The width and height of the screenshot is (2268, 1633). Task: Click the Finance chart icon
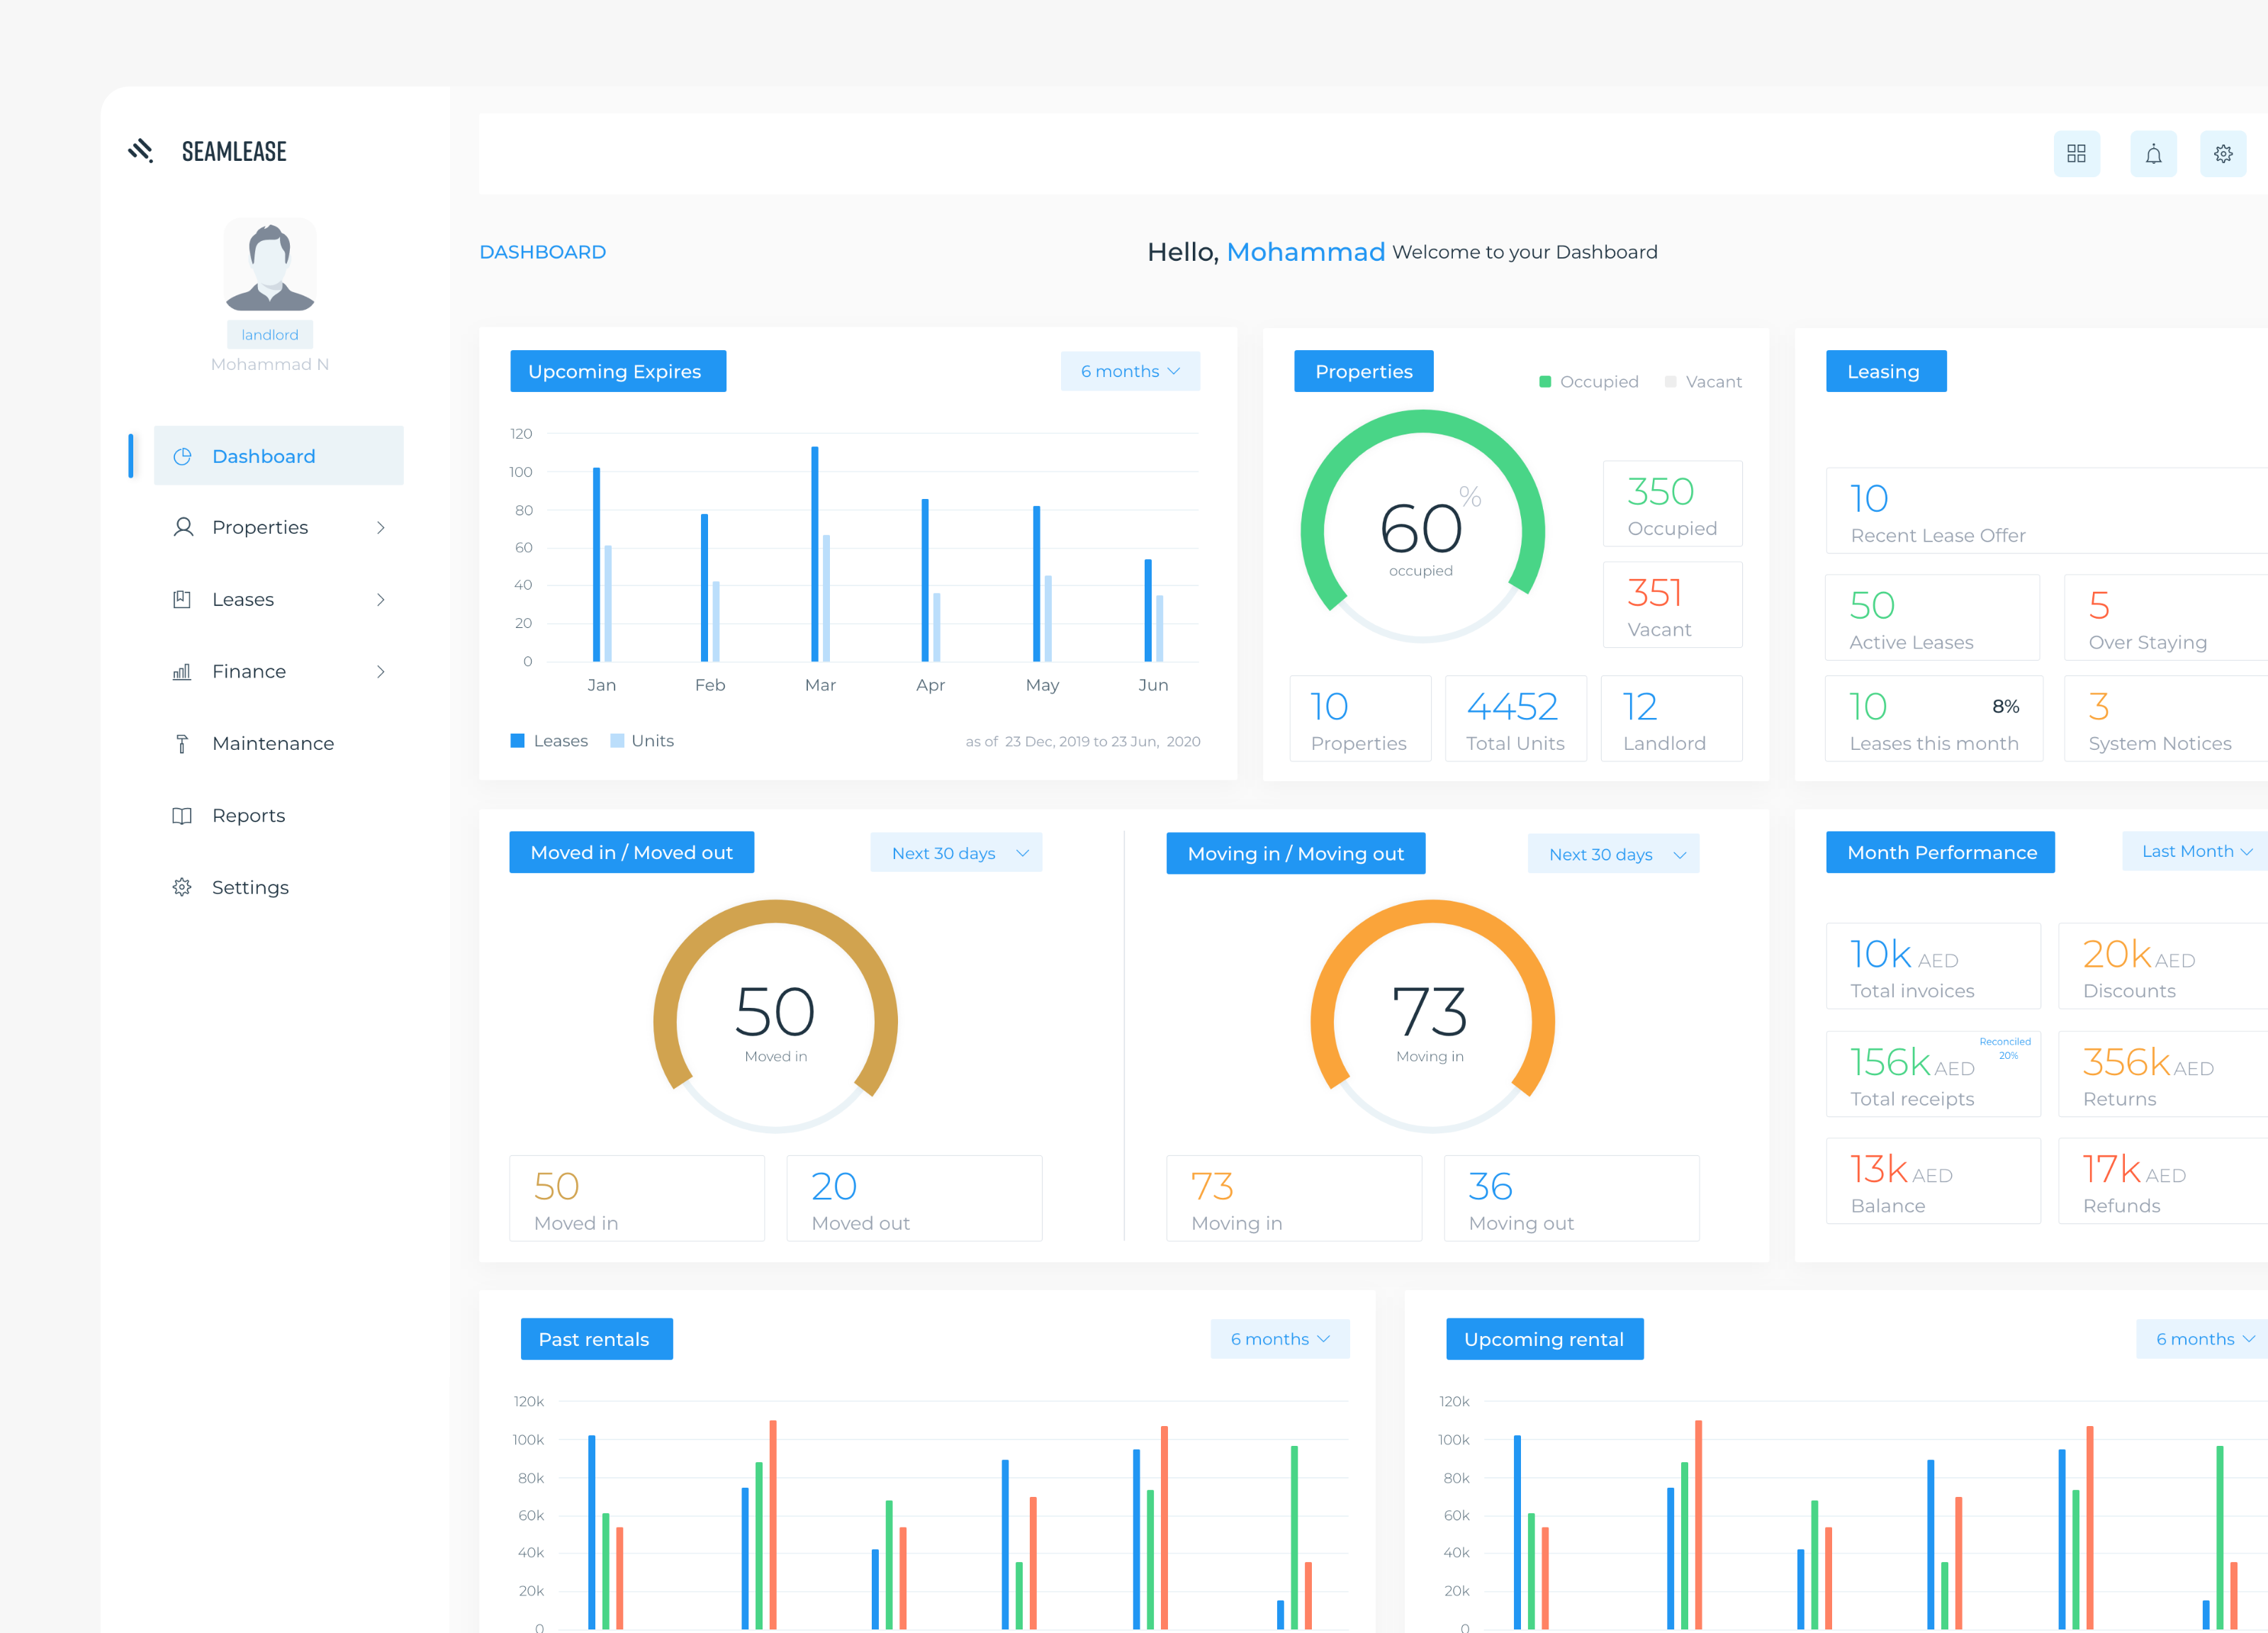[x=182, y=671]
